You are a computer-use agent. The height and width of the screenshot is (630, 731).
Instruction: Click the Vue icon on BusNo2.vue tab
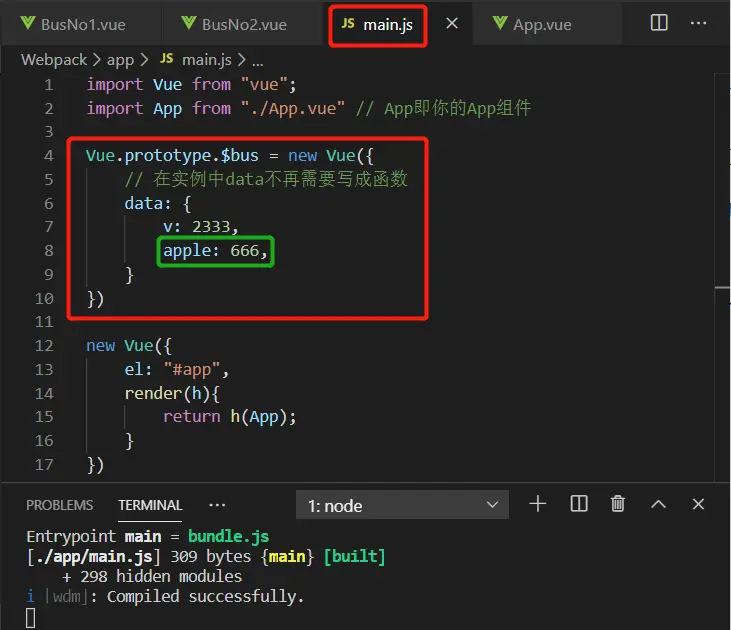(x=189, y=23)
